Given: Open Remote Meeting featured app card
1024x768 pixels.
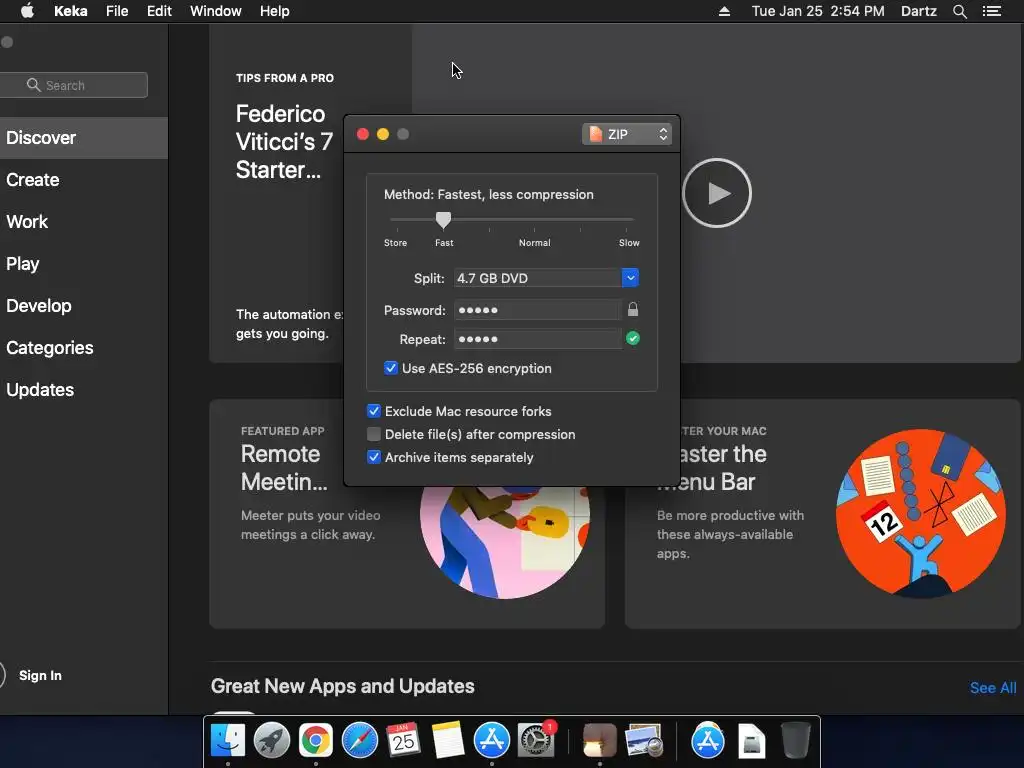Looking at the screenshot, I should [407, 514].
